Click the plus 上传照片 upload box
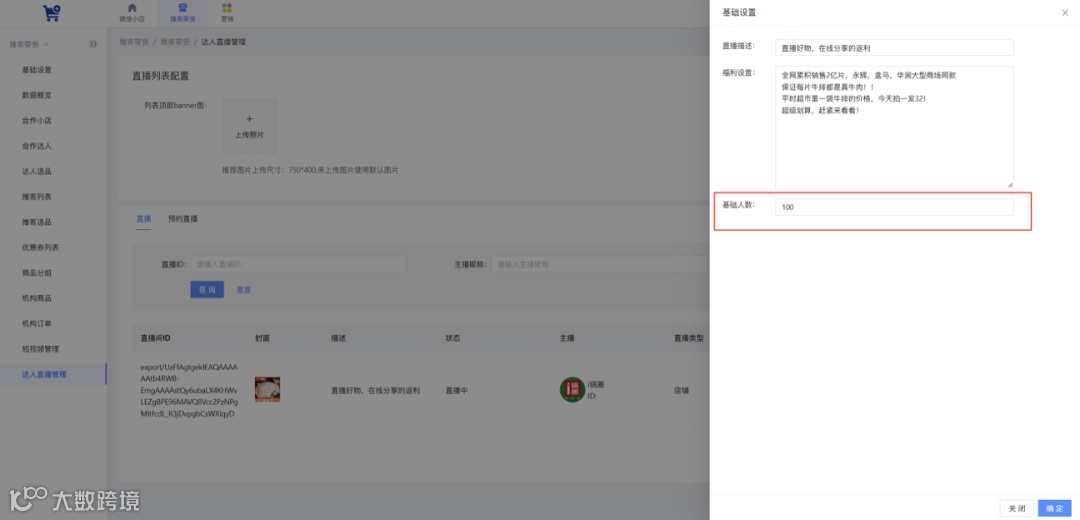The height and width of the screenshot is (520, 1080). click(249, 127)
